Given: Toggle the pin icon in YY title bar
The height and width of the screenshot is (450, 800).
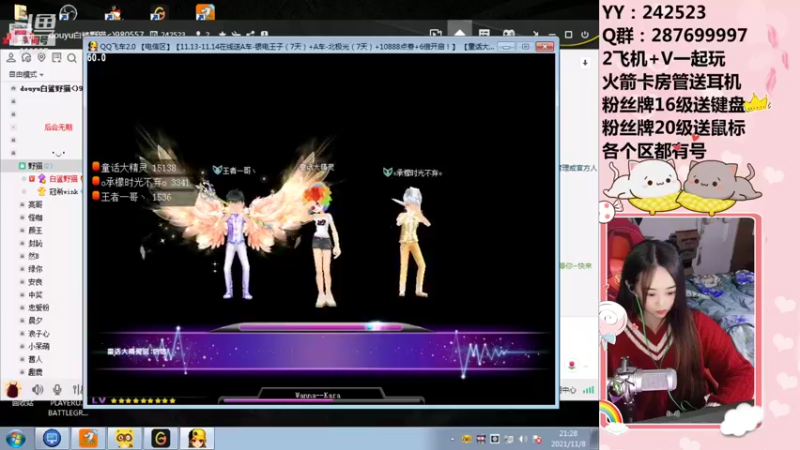Looking at the screenshot, I should [x=535, y=35].
